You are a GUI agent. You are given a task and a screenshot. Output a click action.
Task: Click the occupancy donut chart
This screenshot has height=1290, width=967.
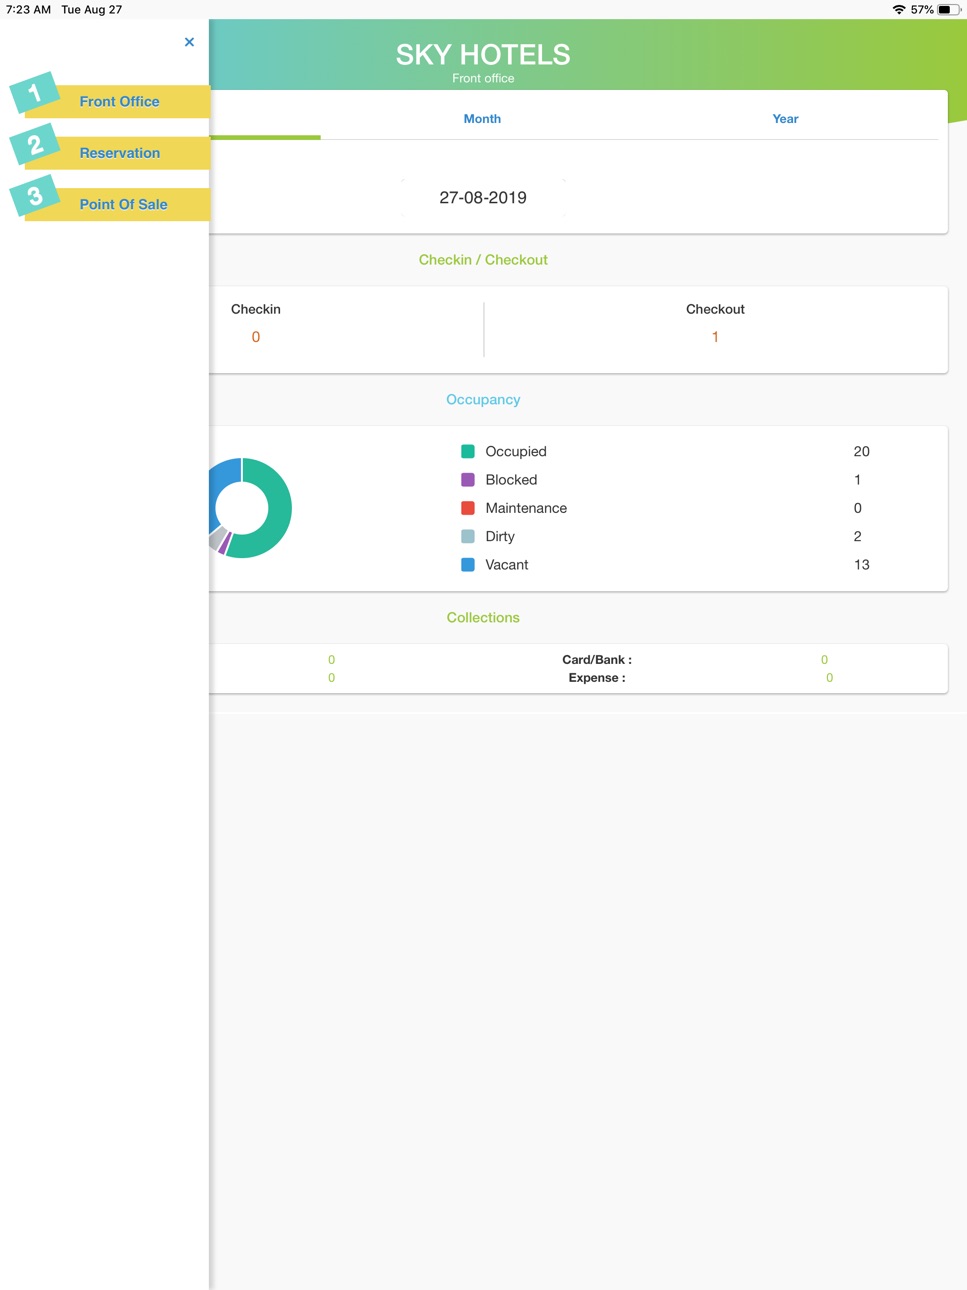click(250, 508)
